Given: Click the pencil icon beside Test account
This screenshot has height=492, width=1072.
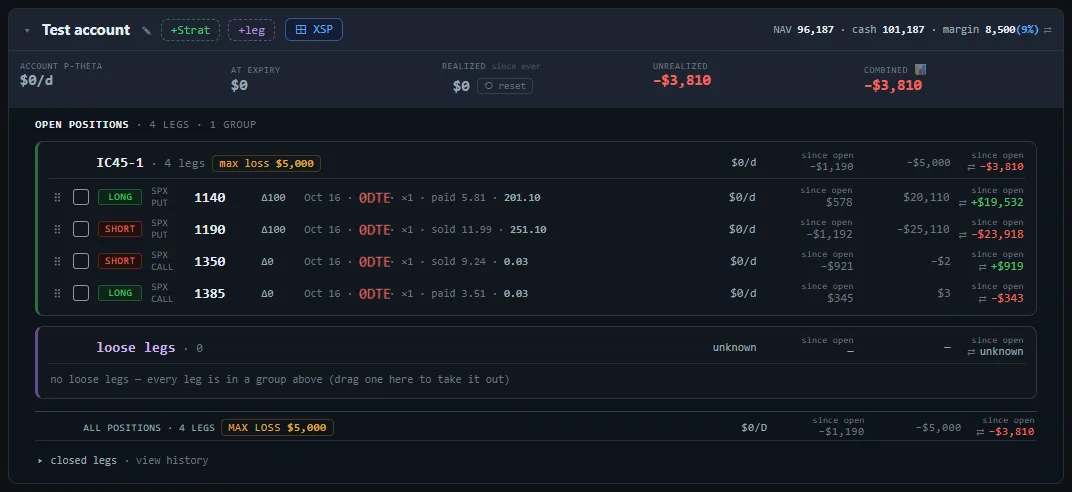Looking at the screenshot, I should (146, 31).
